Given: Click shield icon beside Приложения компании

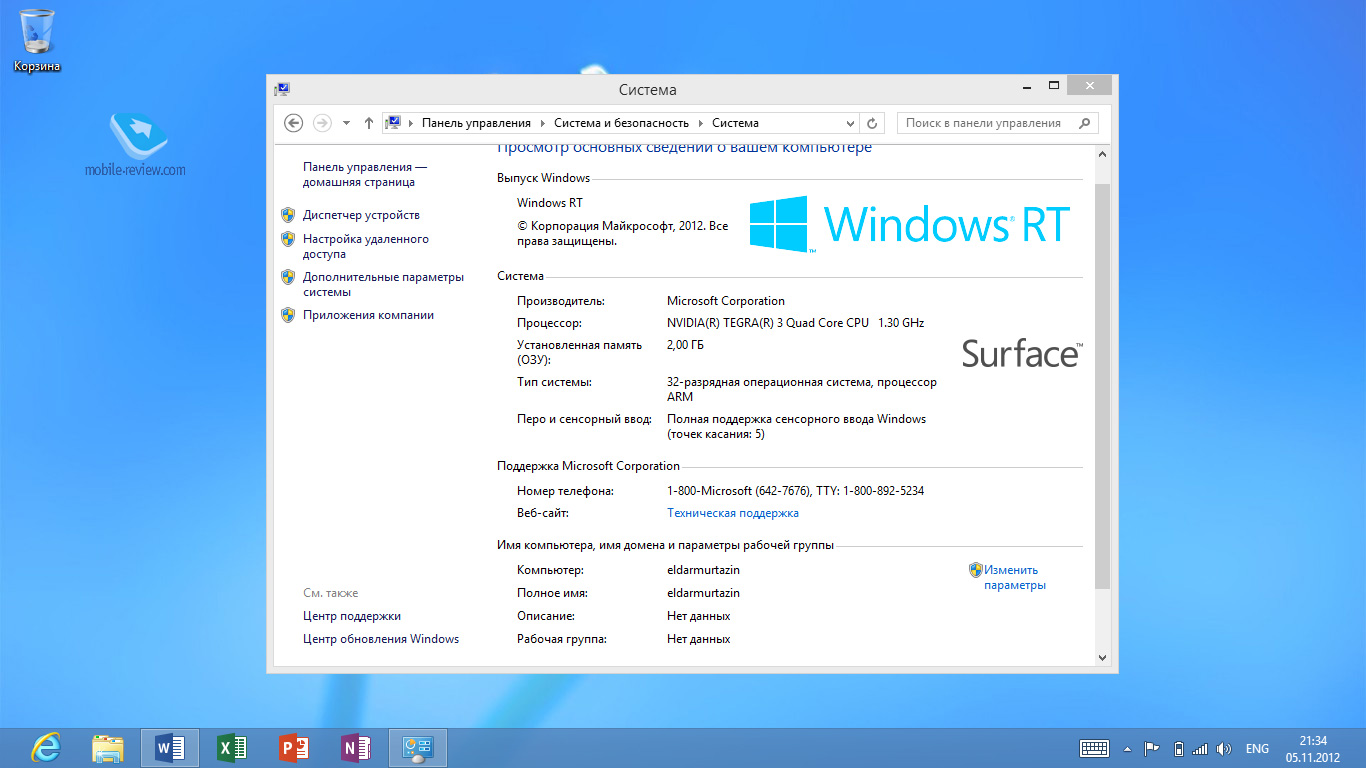Looking at the screenshot, I should [288, 315].
